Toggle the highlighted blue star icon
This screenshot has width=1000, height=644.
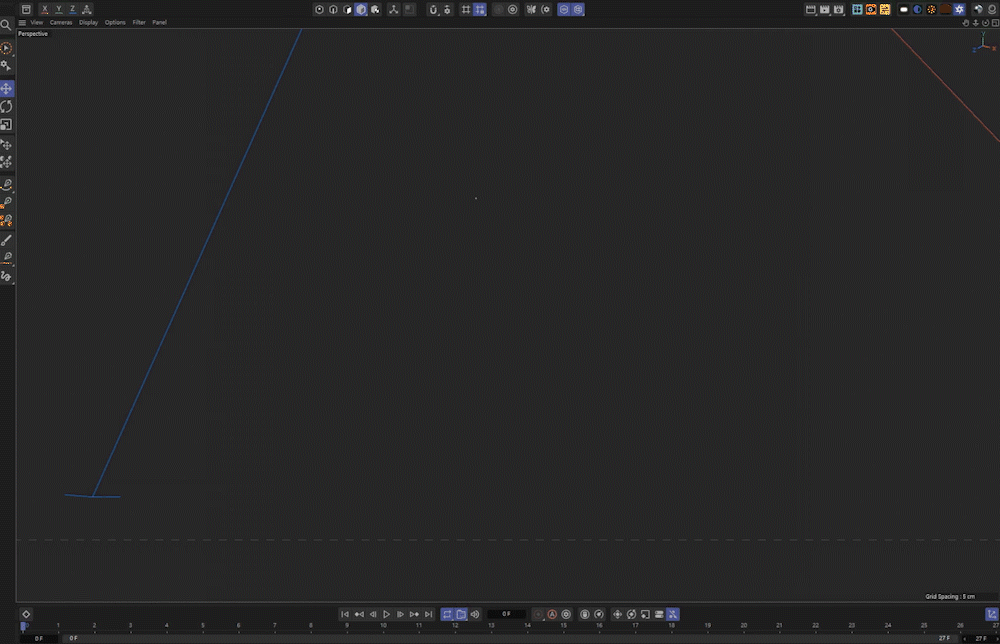960,10
